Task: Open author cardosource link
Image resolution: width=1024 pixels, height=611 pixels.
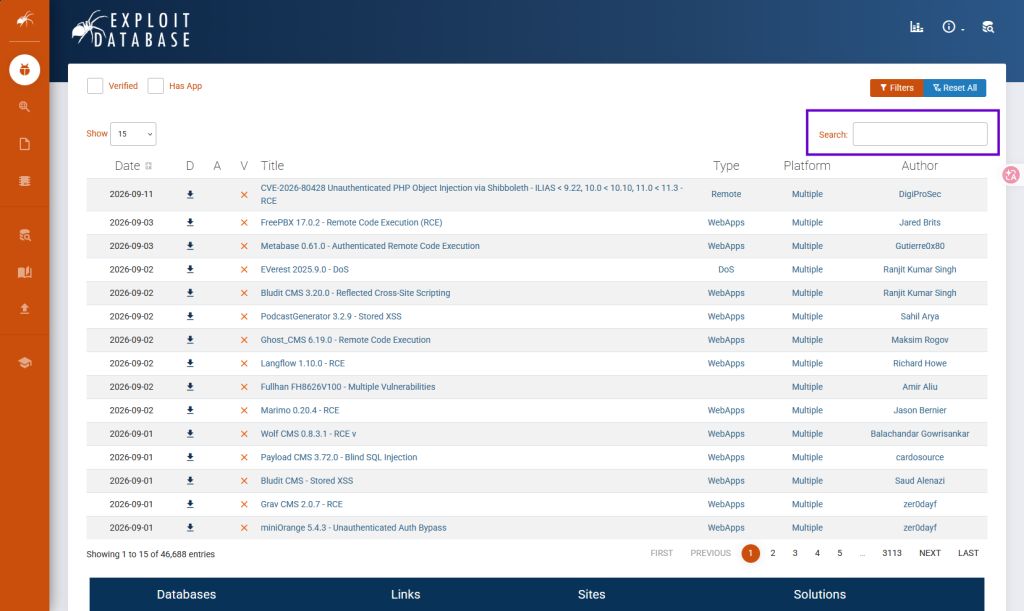Action: tap(920, 458)
